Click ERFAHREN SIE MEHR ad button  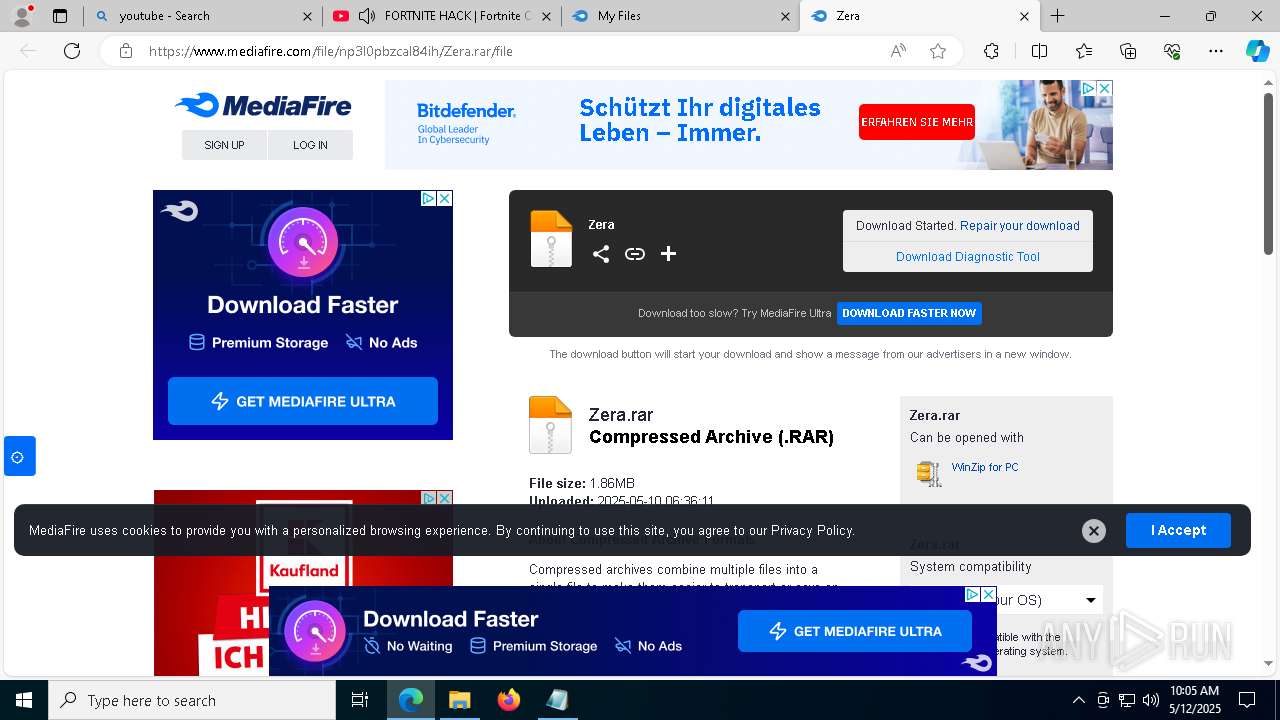(917, 122)
